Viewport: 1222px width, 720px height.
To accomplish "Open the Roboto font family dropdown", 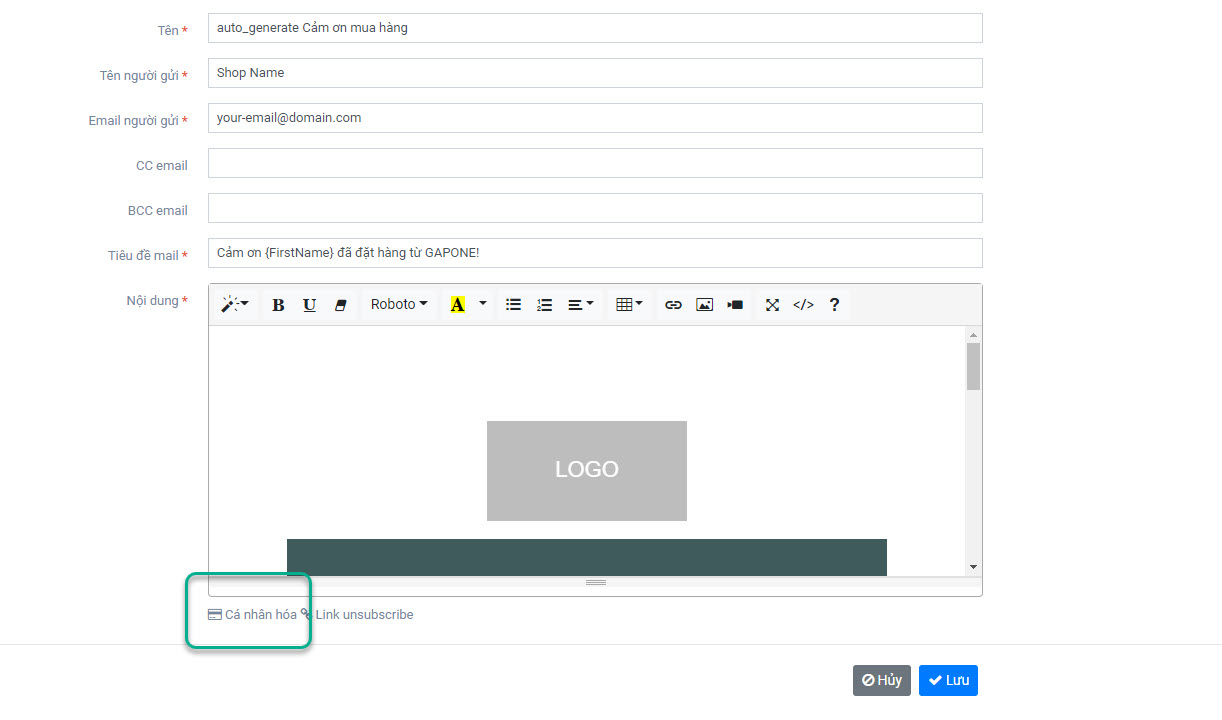I will pyautogui.click(x=399, y=305).
